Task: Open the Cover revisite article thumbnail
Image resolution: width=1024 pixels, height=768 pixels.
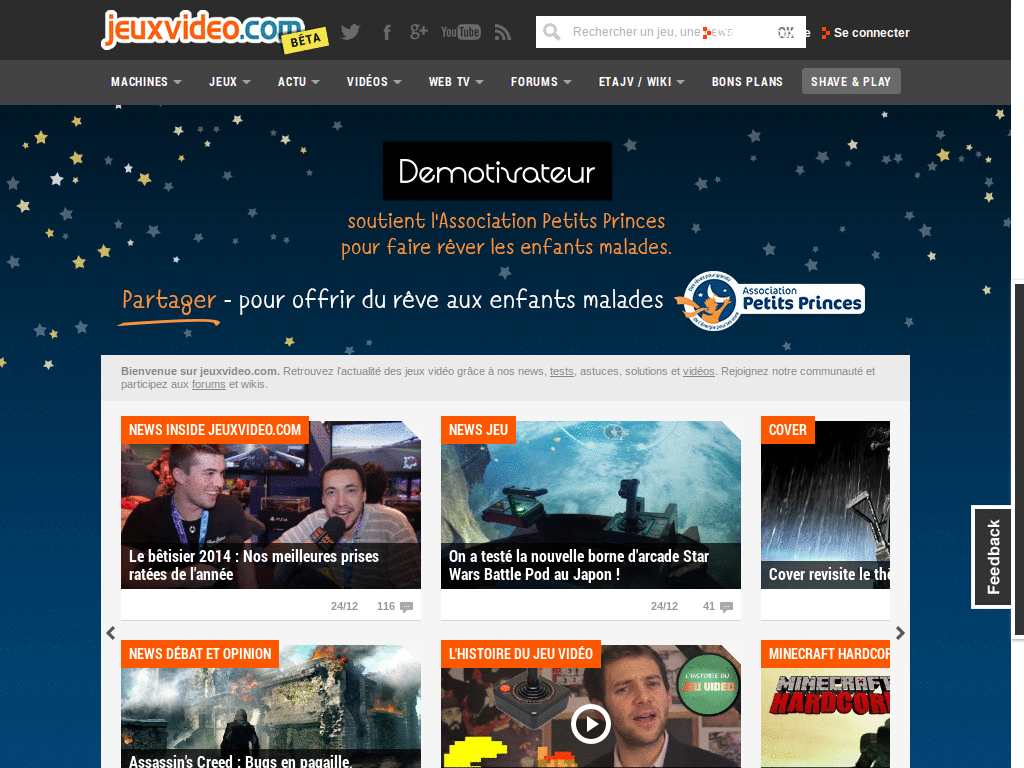Action: [825, 505]
